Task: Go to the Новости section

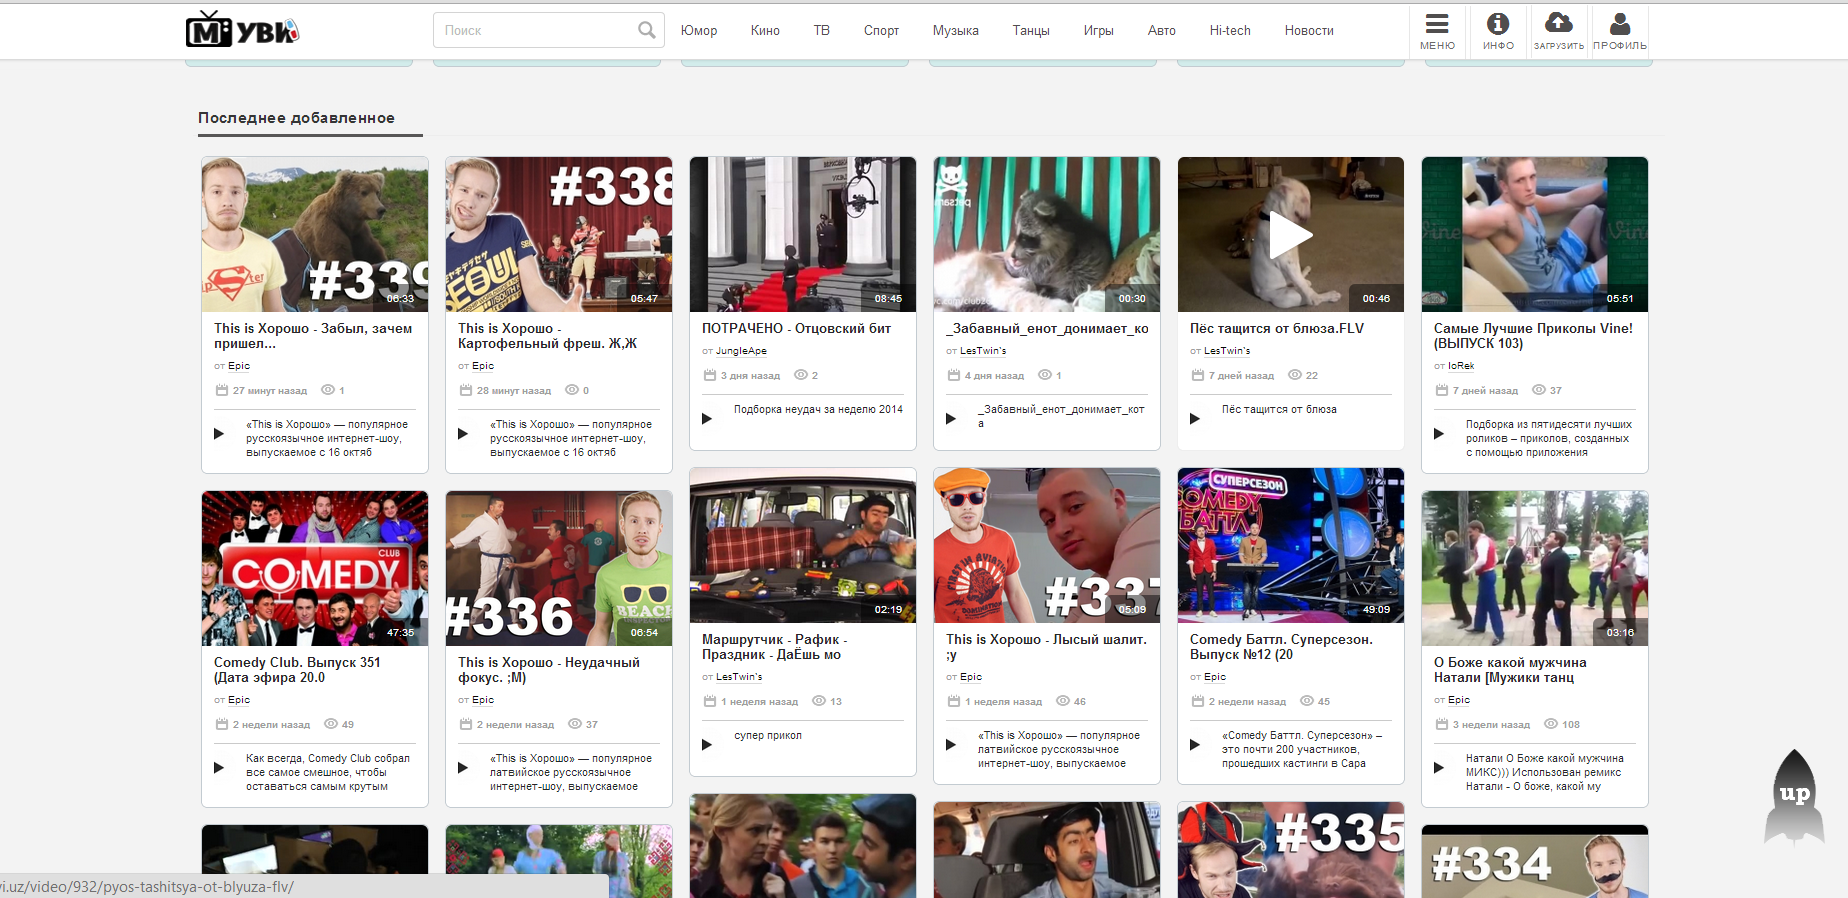Action: click(x=1309, y=31)
